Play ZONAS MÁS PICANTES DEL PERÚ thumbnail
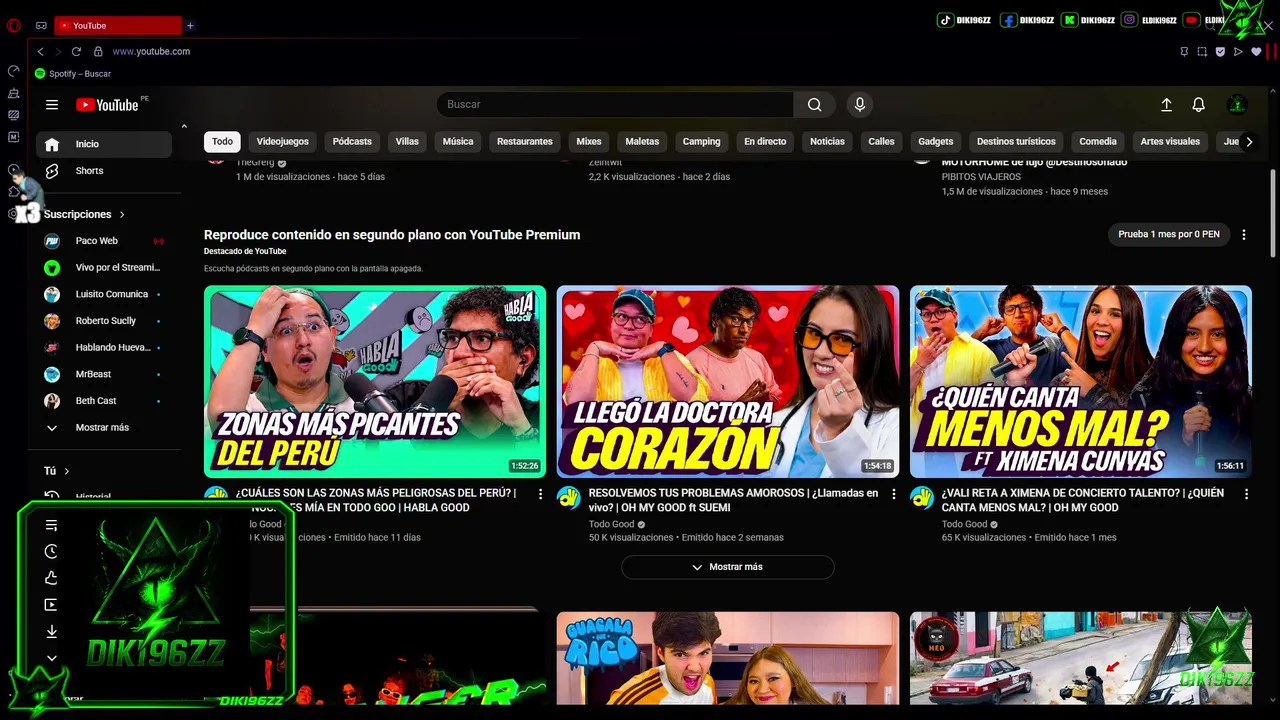 (375, 382)
